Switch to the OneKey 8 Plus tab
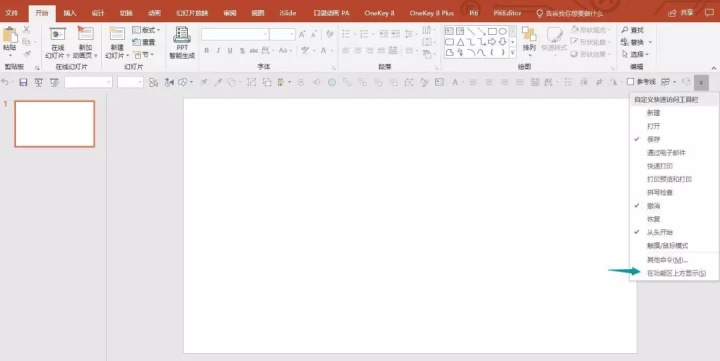The height and width of the screenshot is (361, 720). 432,13
